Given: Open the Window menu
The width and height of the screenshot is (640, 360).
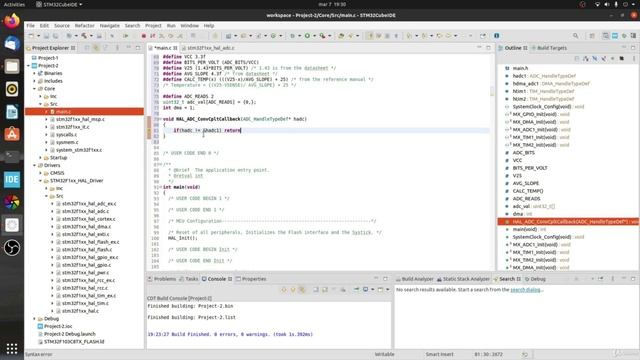Looking at the screenshot, I should point(189,25).
